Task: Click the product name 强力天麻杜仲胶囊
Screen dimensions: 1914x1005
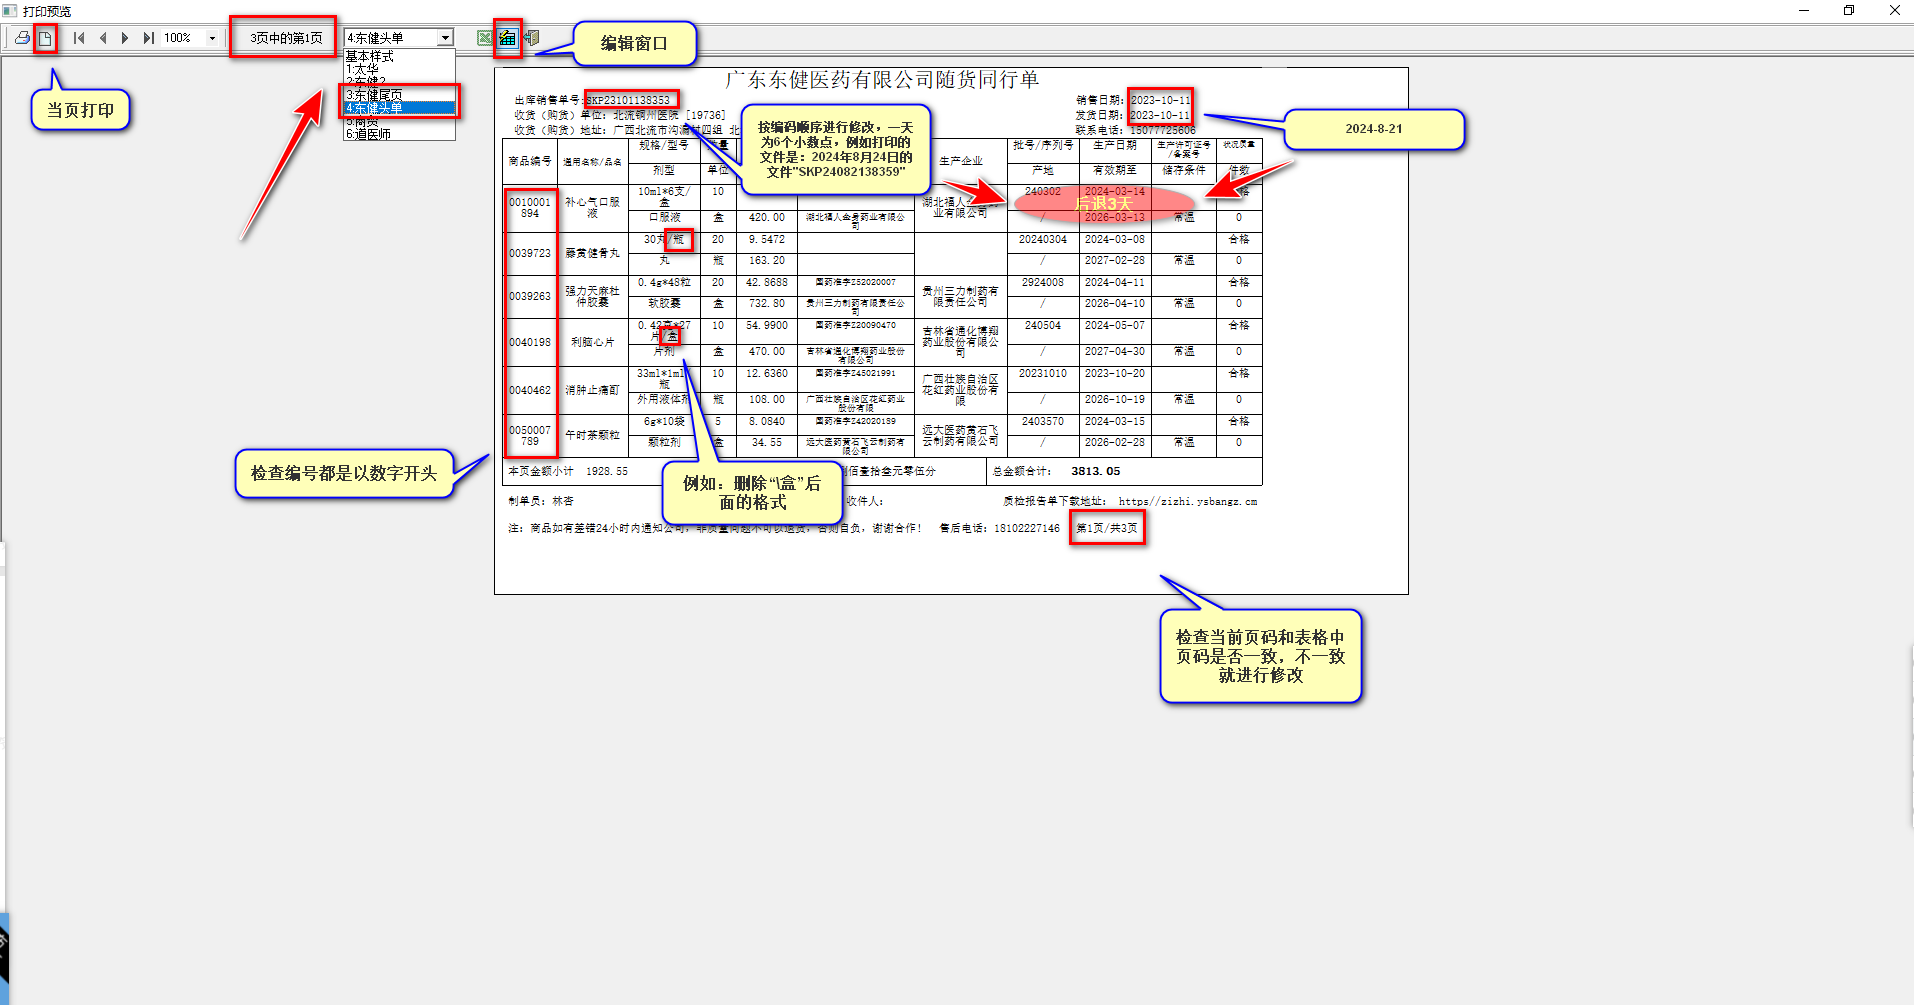Action: [592, 296]
